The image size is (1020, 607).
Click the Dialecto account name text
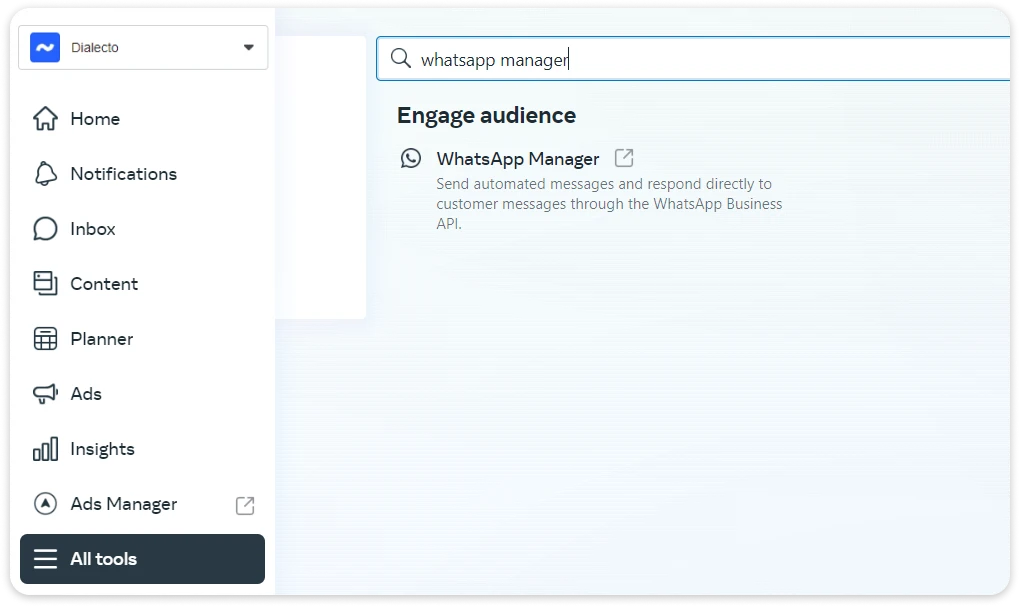click(95, 47)
